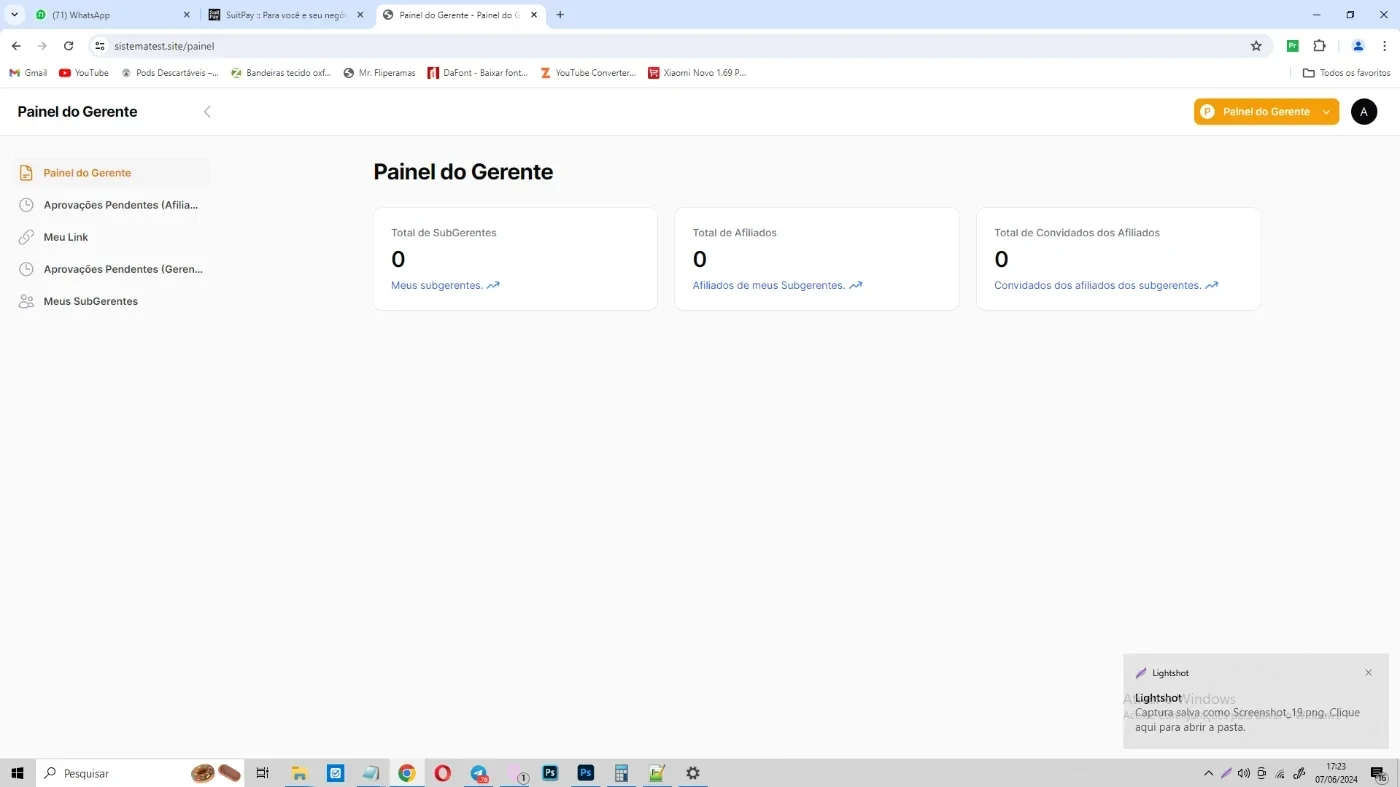Viewport: 1400px width, 787px height.
Task: Open a new browser tab
Action: (560, 15)
